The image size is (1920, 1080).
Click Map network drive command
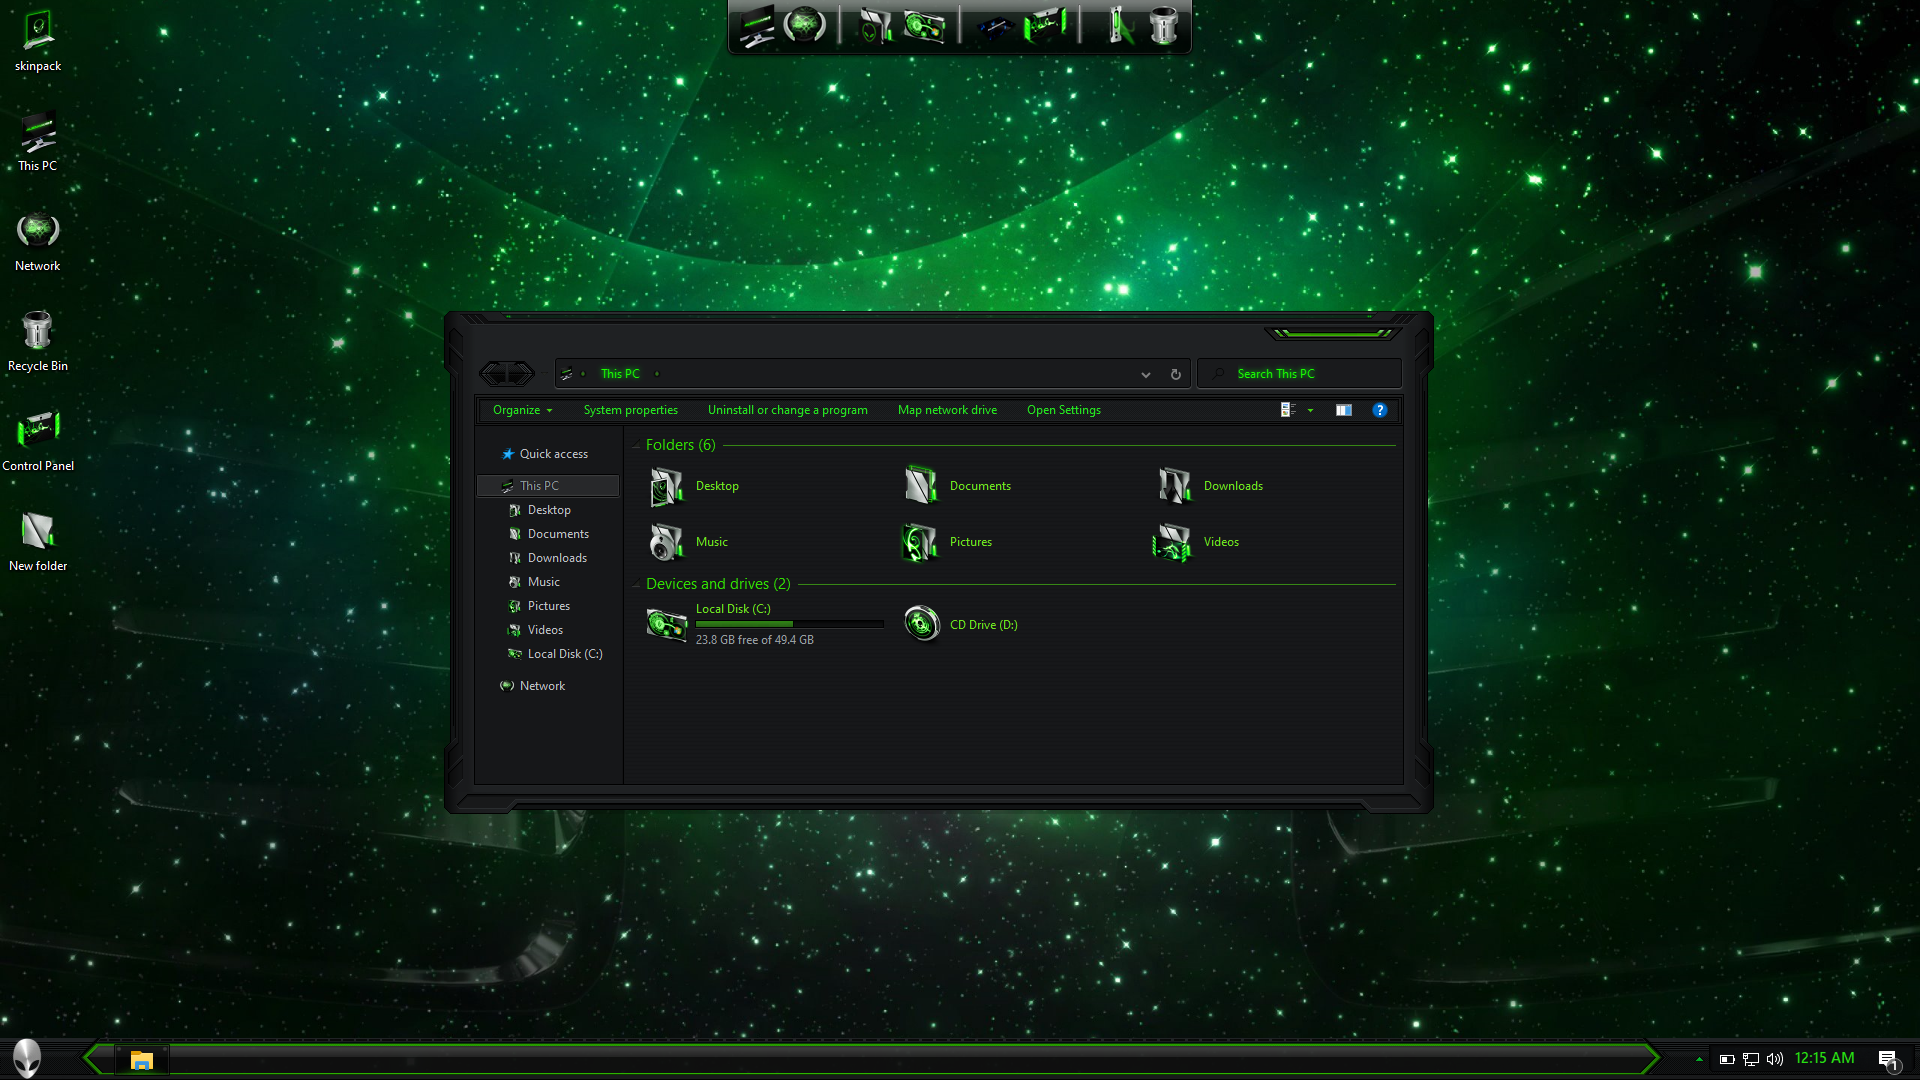tap(946, 410)
